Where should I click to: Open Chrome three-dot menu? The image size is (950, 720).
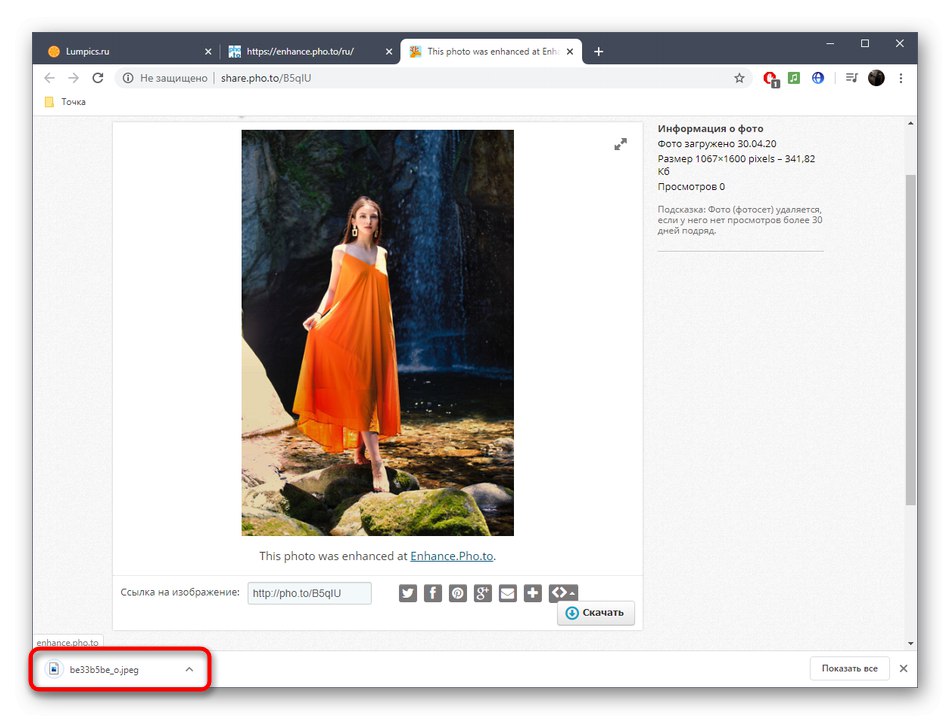click(901, 78)
